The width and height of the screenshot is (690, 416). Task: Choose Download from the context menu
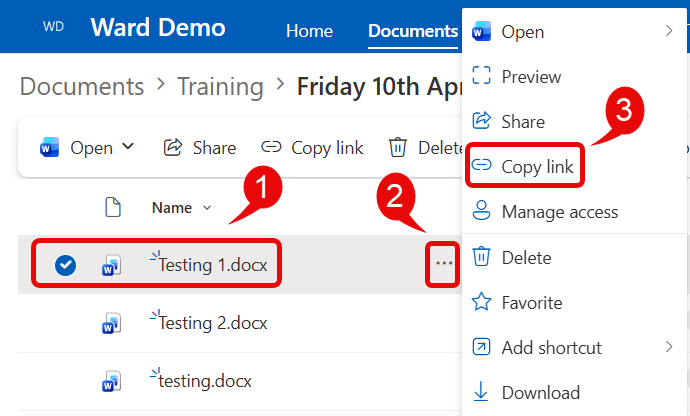coord(539,393)
